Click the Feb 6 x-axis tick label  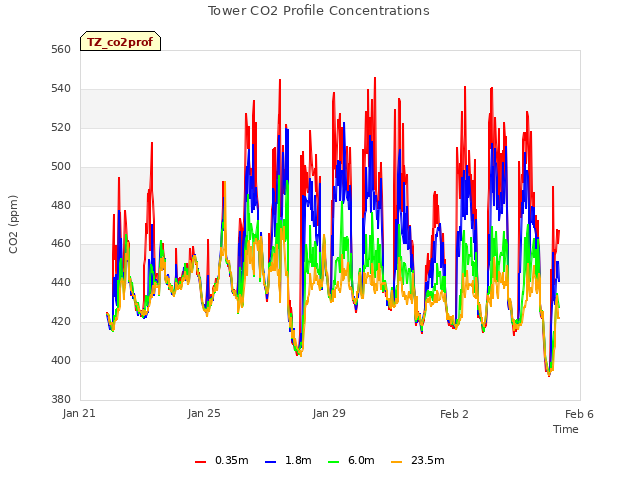(579, 414)
